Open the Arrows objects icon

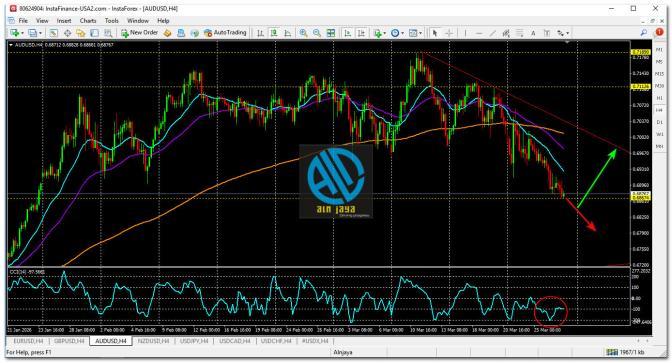click(x=561, y=33)
